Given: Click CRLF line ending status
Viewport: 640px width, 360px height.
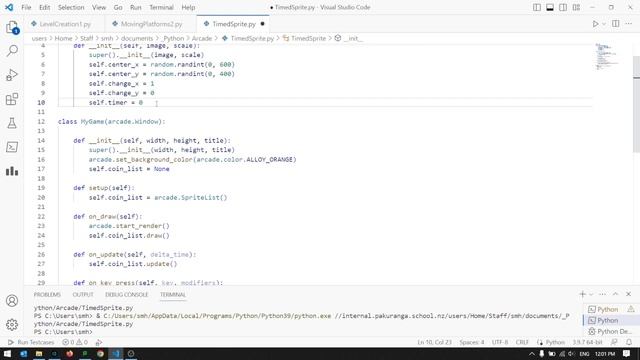Looking at the screenshot, I should [x=522, y=342].
